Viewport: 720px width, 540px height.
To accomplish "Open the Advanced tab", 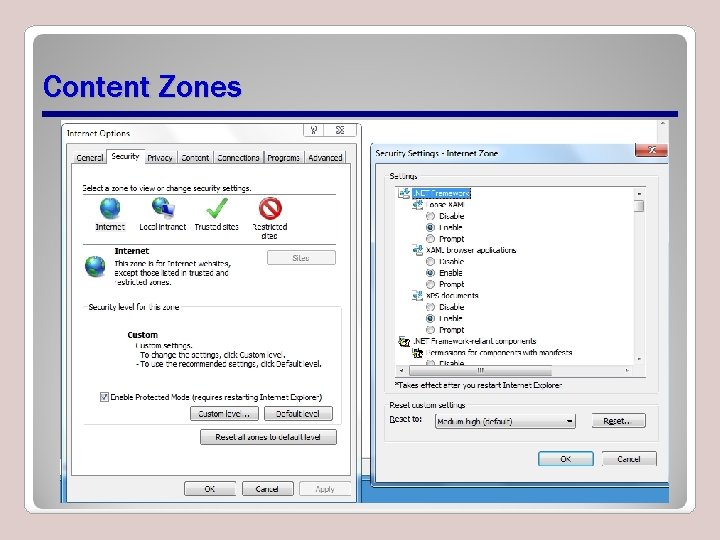I will point(325,158).
